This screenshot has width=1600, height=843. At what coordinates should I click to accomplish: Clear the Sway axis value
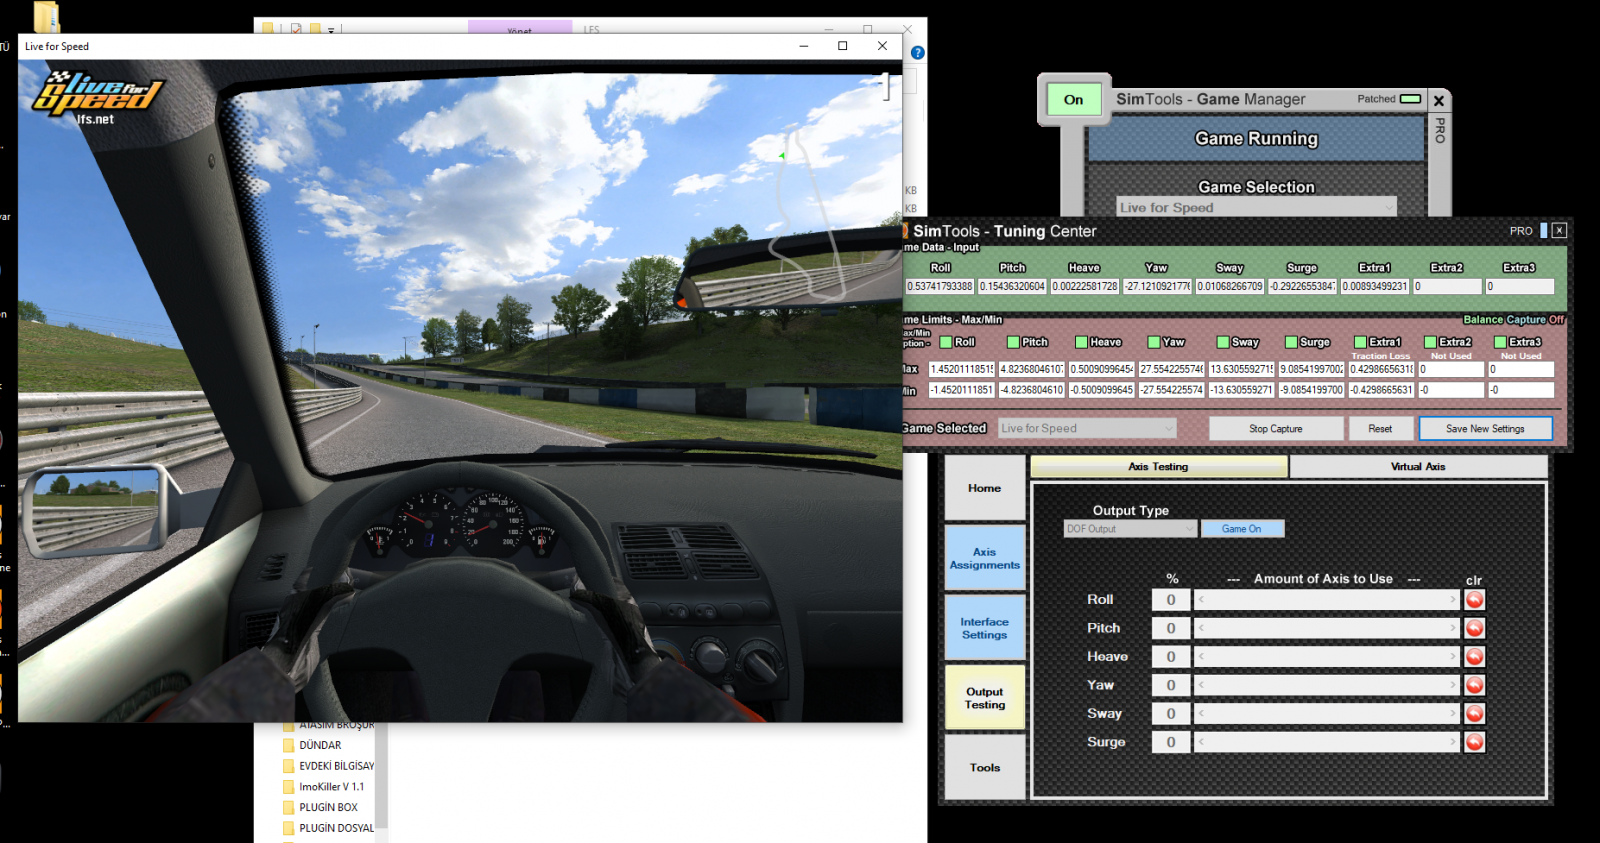pos(1474,714)
